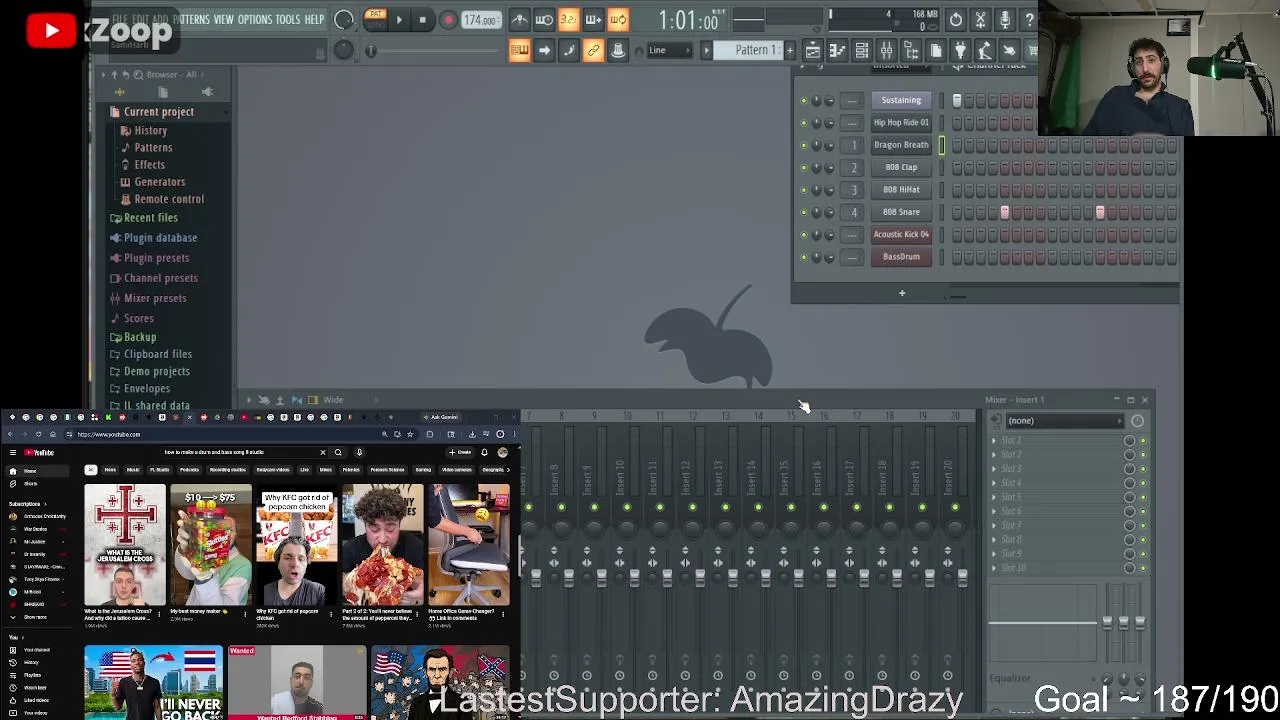The width and height of the screenshot is (1280, 720).
Task: Open Generators in the browser tree
Action: coord(159,182)
